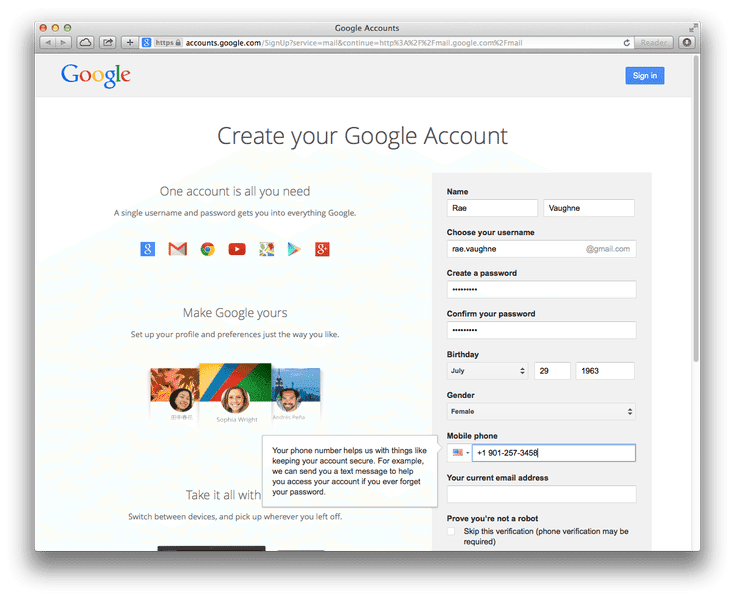The width and height of the screenshot is (735, 599).
Task: Click the Google Maps icon
Action: (x=266, y=249)
